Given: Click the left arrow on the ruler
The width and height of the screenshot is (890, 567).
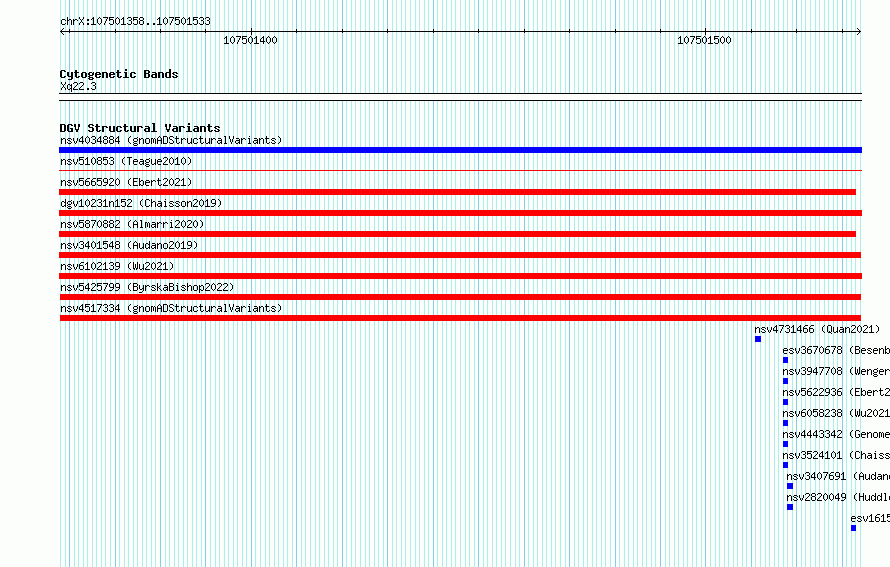Looking at the screenshot, I should (x=63, y=32).
